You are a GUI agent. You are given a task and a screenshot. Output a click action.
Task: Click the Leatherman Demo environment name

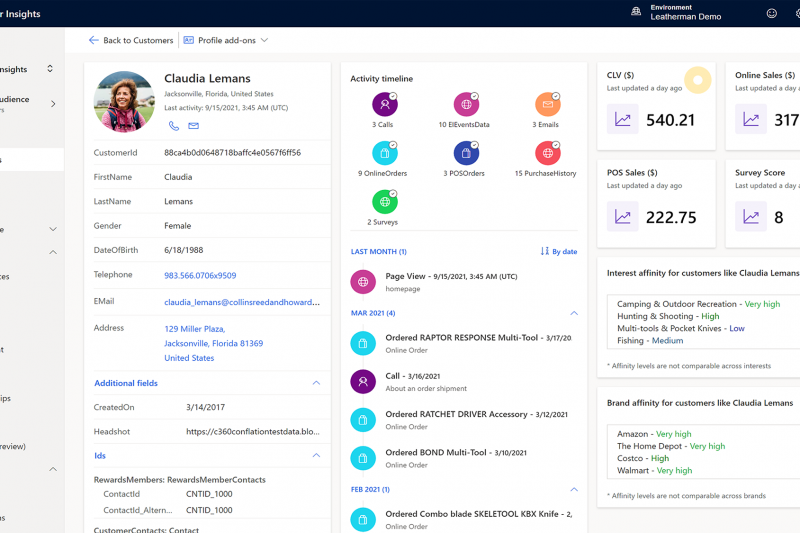tap(685, 17)
